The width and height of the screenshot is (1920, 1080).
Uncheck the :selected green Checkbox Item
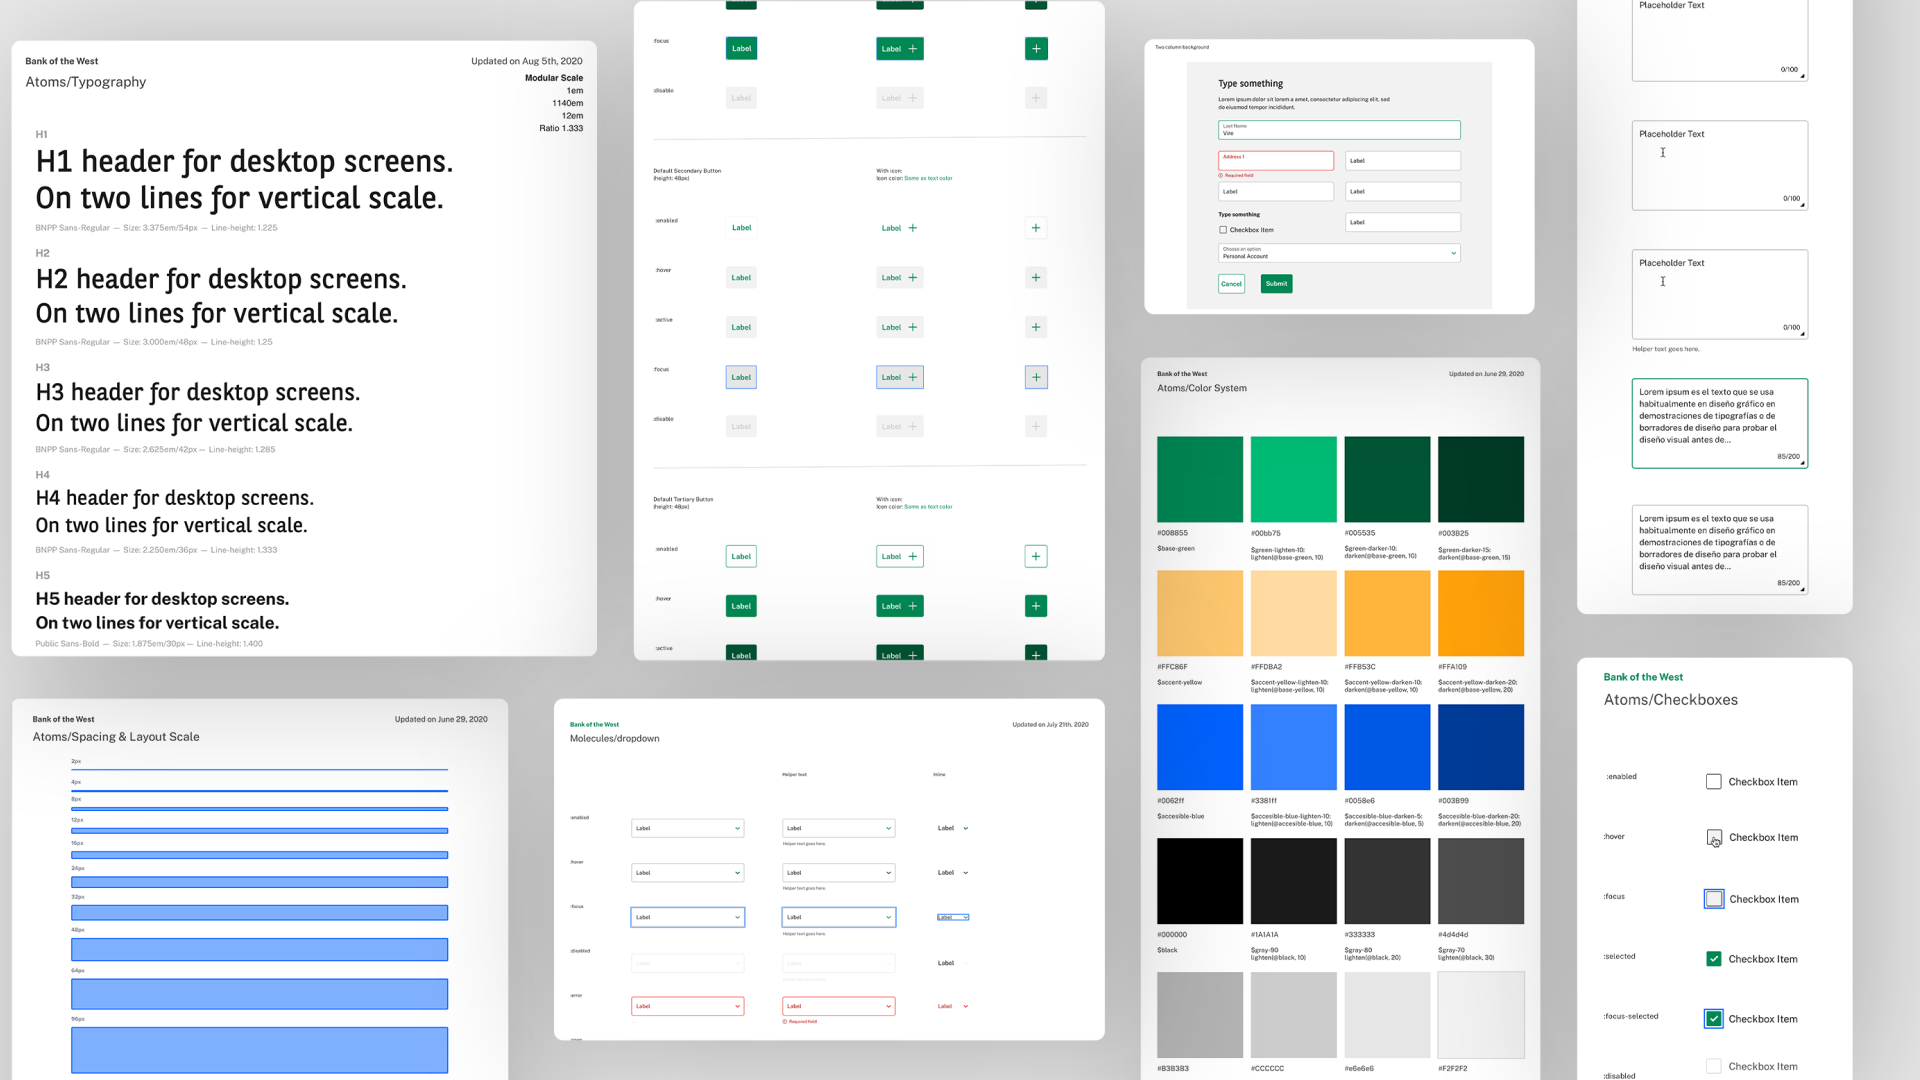(x=1714, y=958)
